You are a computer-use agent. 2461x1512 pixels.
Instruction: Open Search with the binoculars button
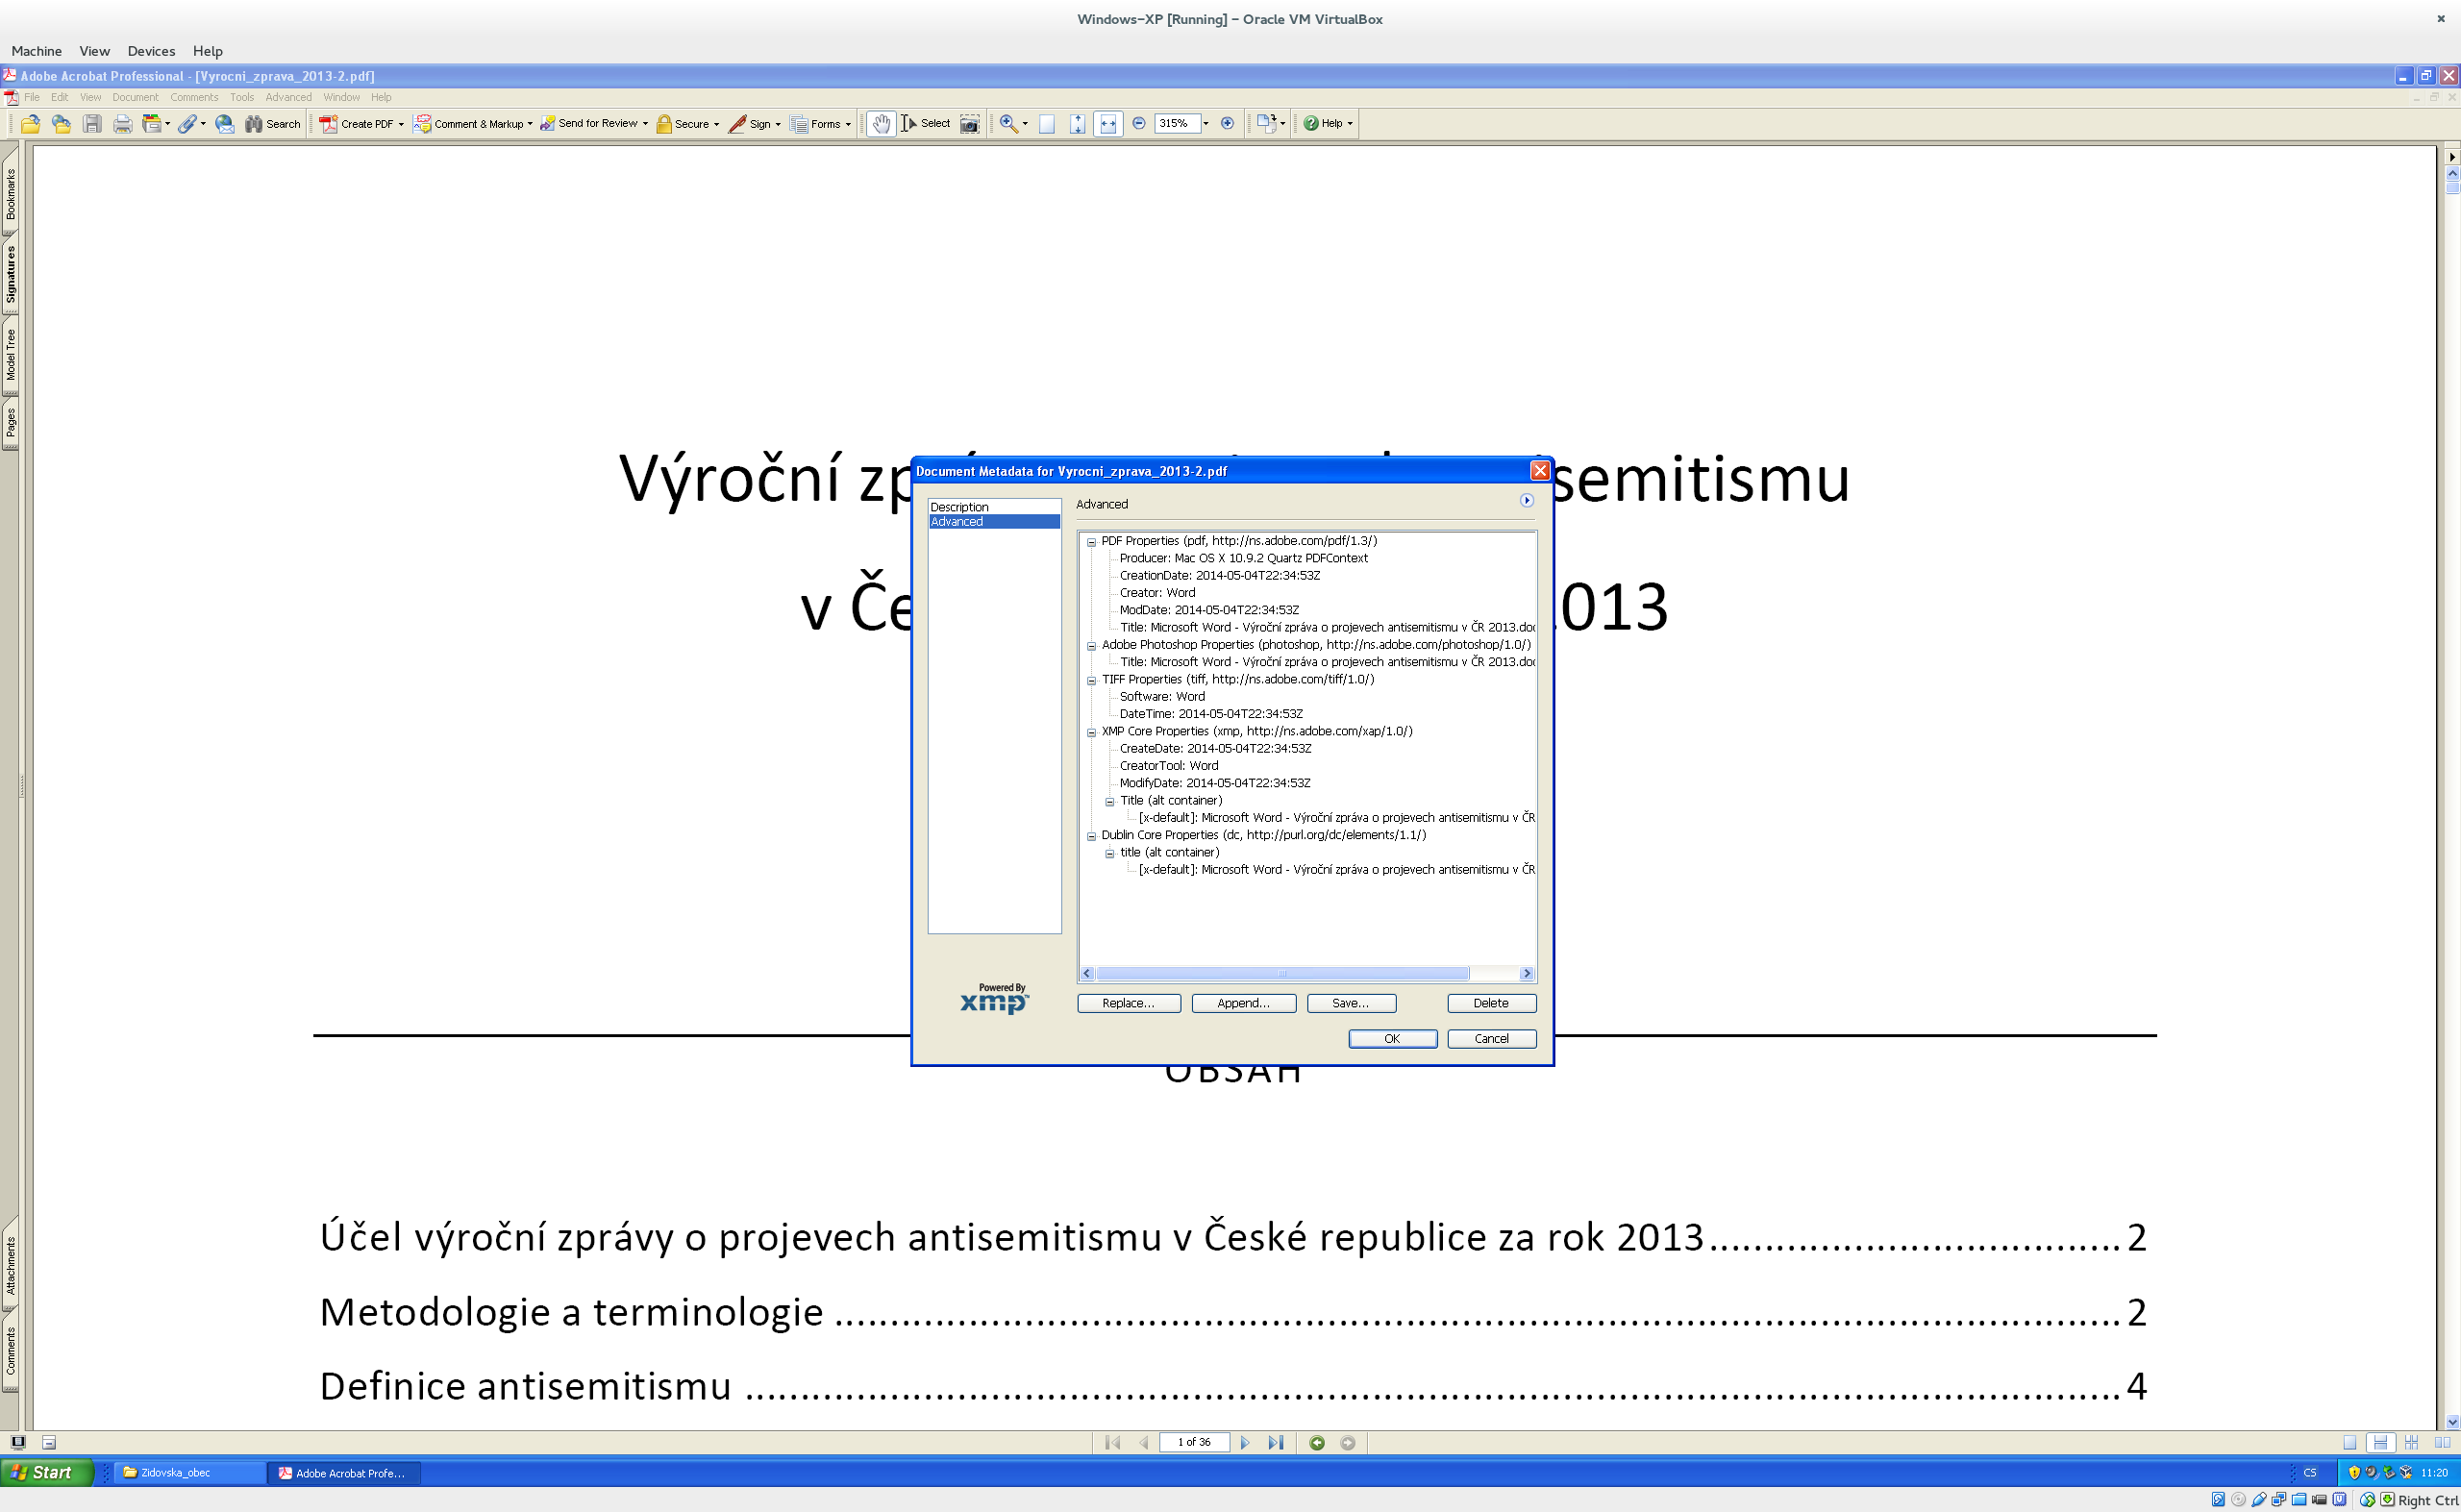tap(273, 124)
